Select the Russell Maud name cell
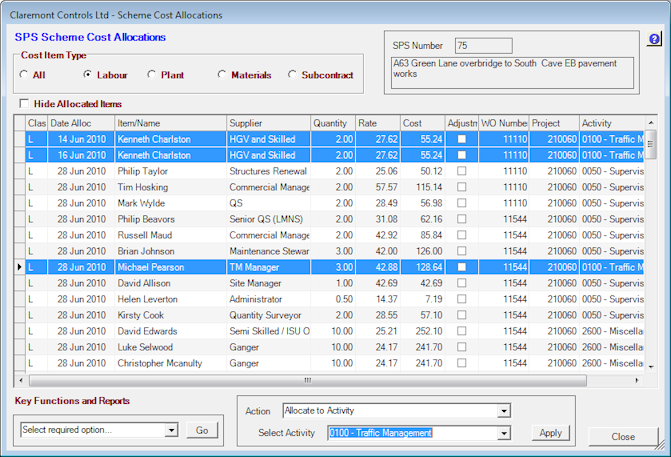The width and height of the screenshot is (671, 457). click(171, 235)
